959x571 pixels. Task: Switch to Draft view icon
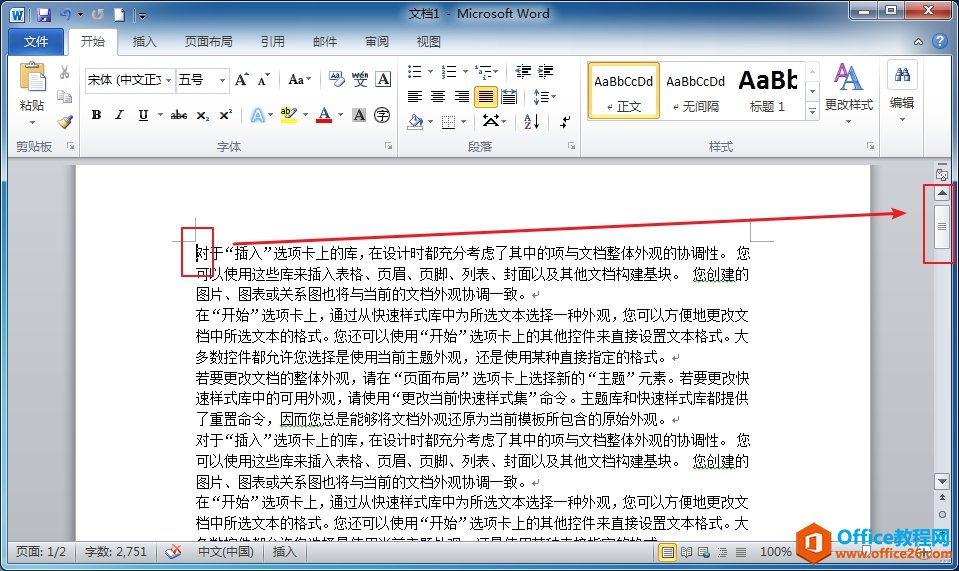click(x=741, y=552)
